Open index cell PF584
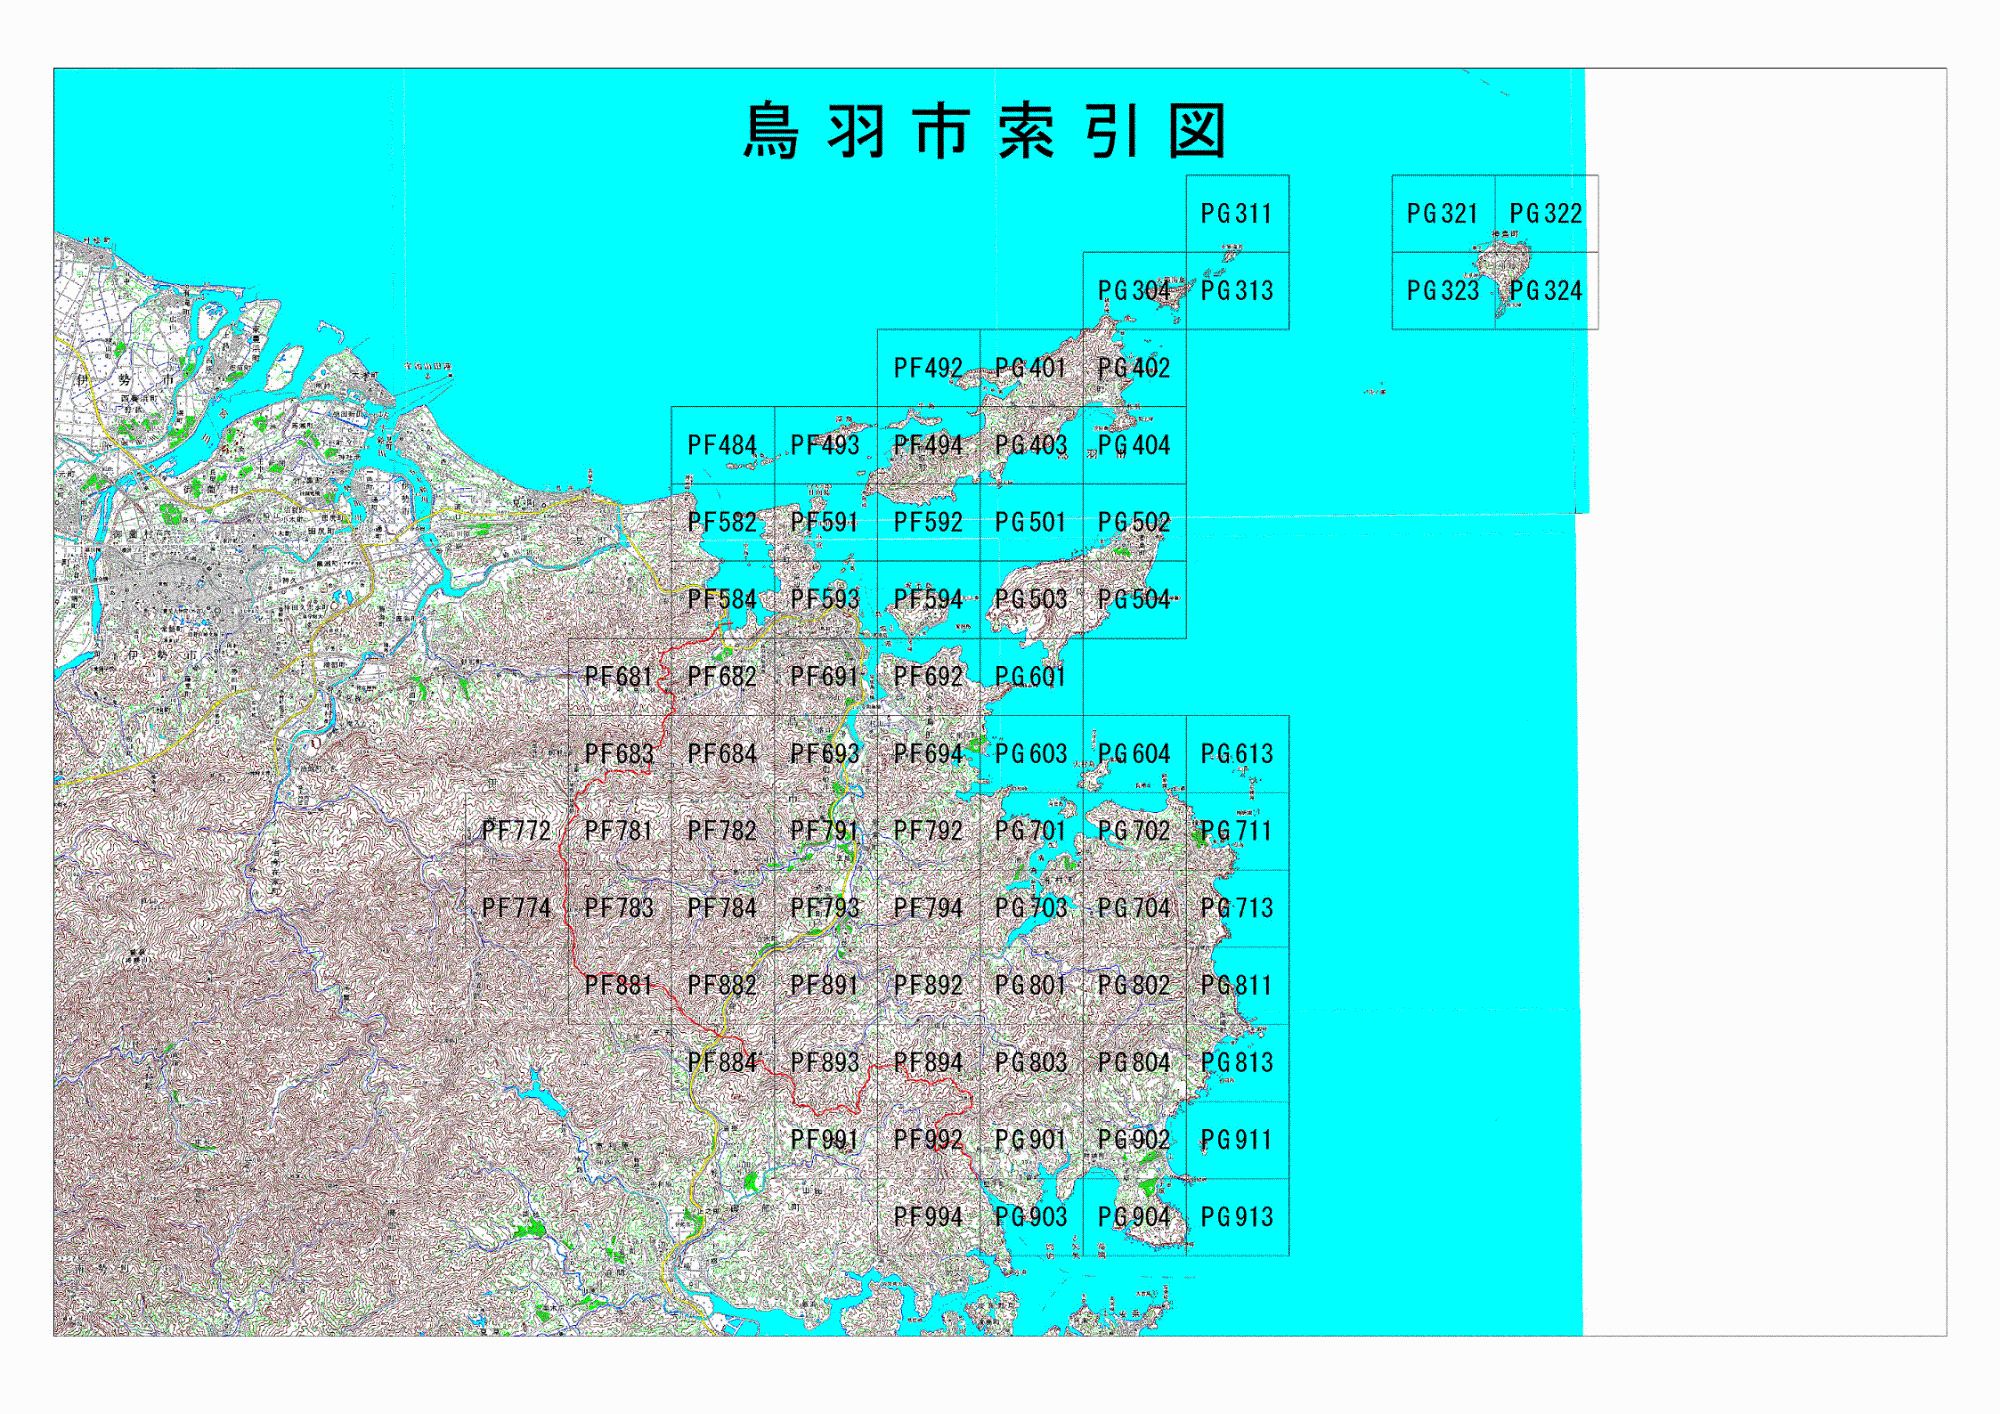Viewport: 2000px width, 1414px height. click(x=722, y=599)
